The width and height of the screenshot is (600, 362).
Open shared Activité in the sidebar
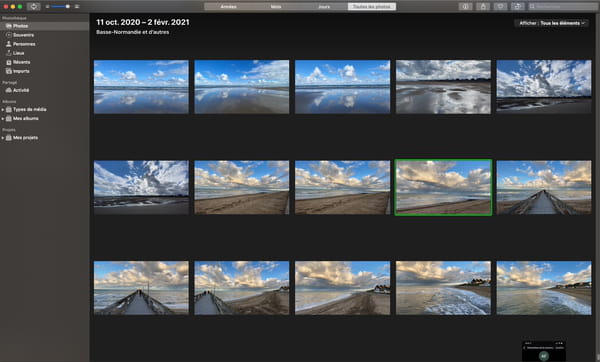(44, 90)
